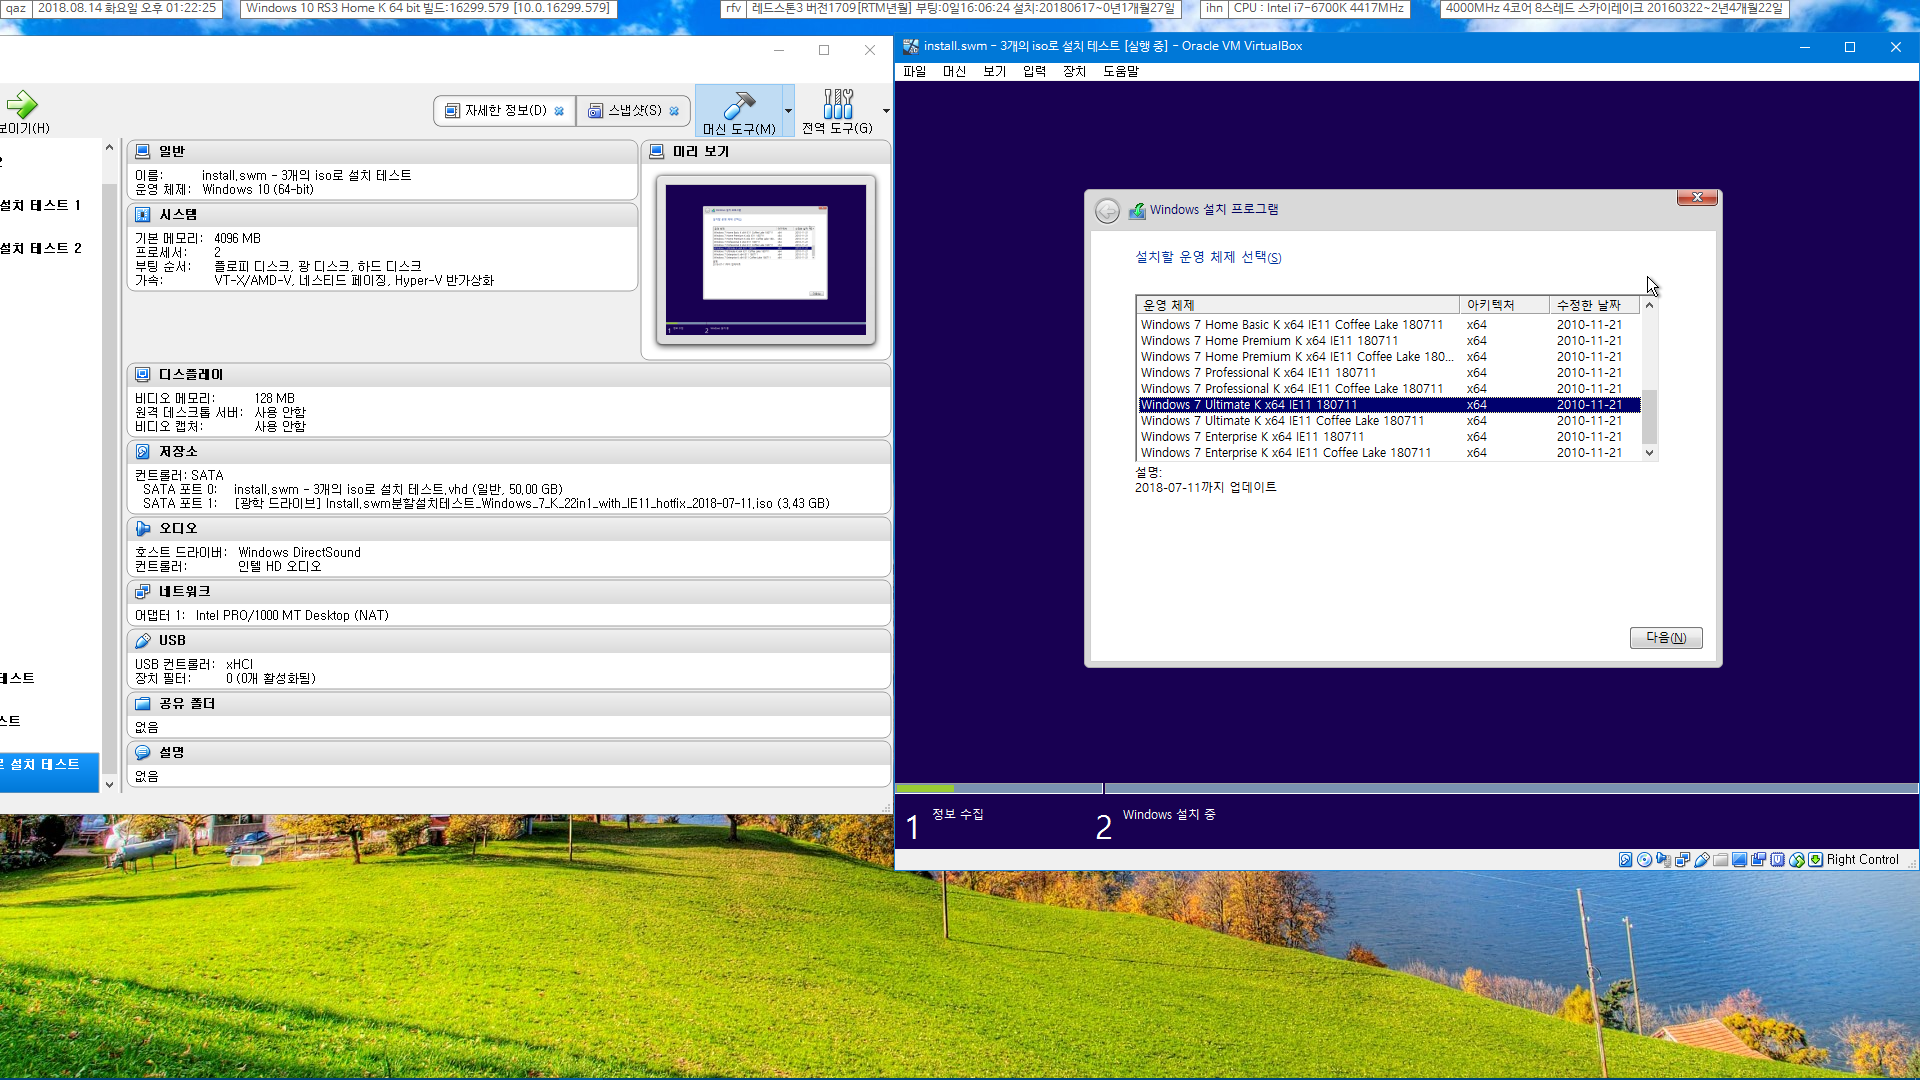1920x1080 pixels.
Task: Close the 스냅샷(S) pane via x
Action: [x=674, y=111]
